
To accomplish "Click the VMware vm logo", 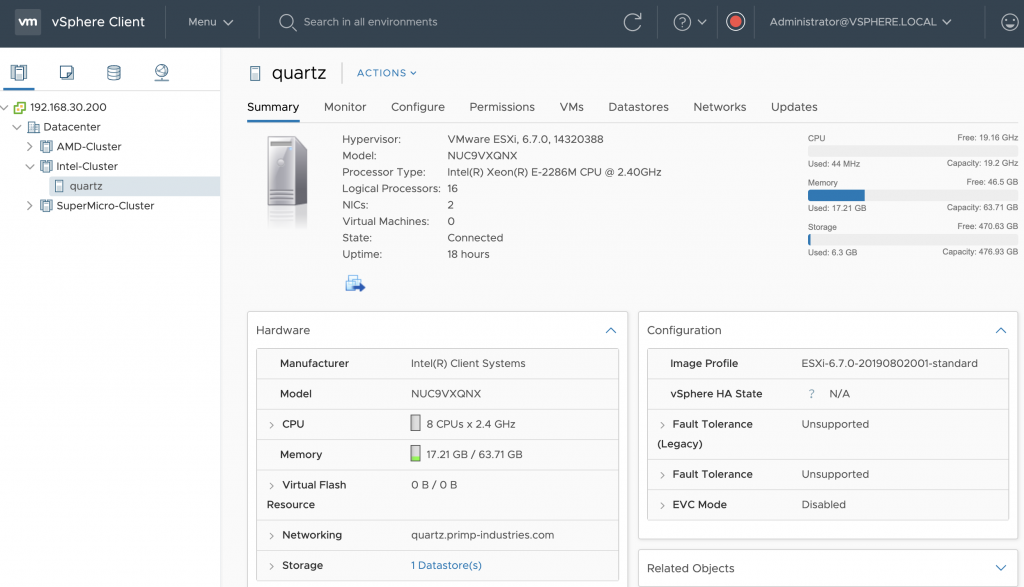I will click(x=27, y=22).
